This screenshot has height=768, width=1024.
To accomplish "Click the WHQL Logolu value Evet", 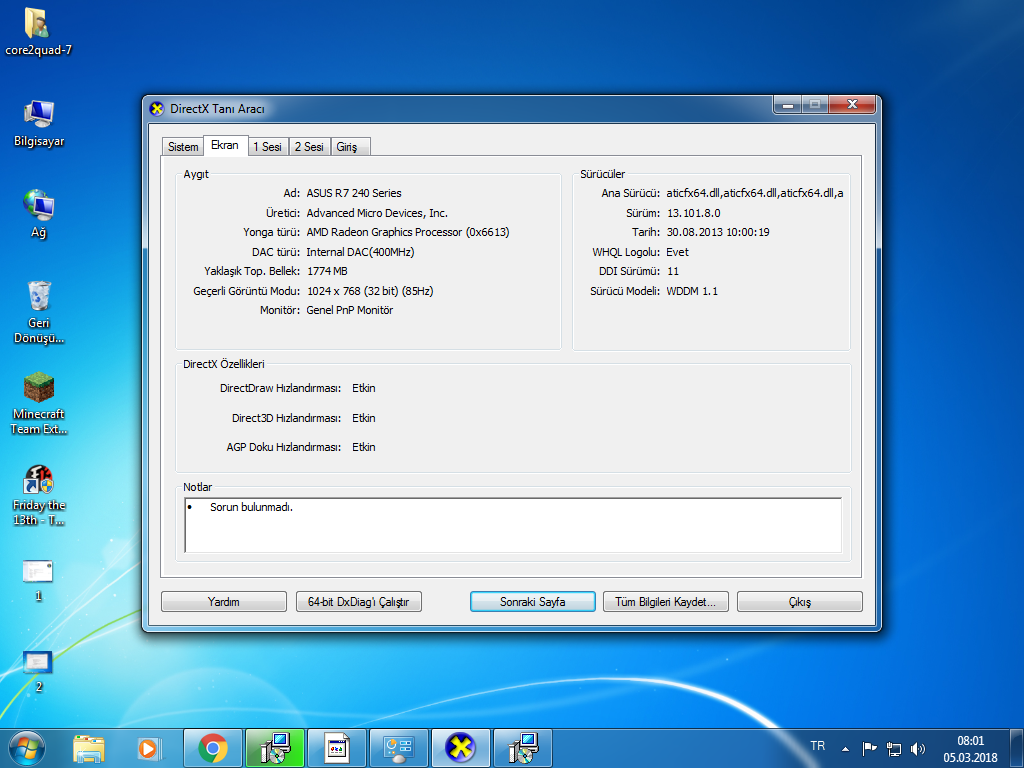I will [677, 252].
